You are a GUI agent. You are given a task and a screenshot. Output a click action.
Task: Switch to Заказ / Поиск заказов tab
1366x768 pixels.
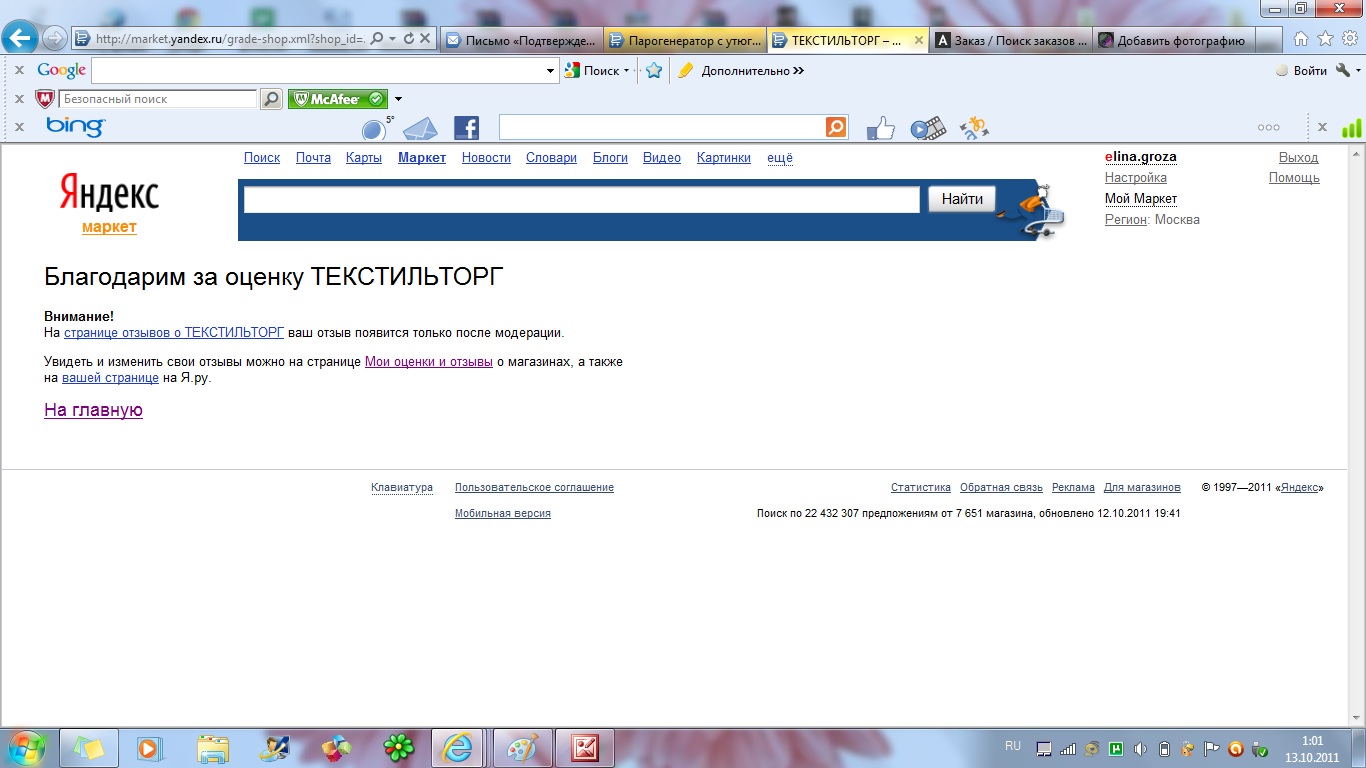[x=1011, y=40]
